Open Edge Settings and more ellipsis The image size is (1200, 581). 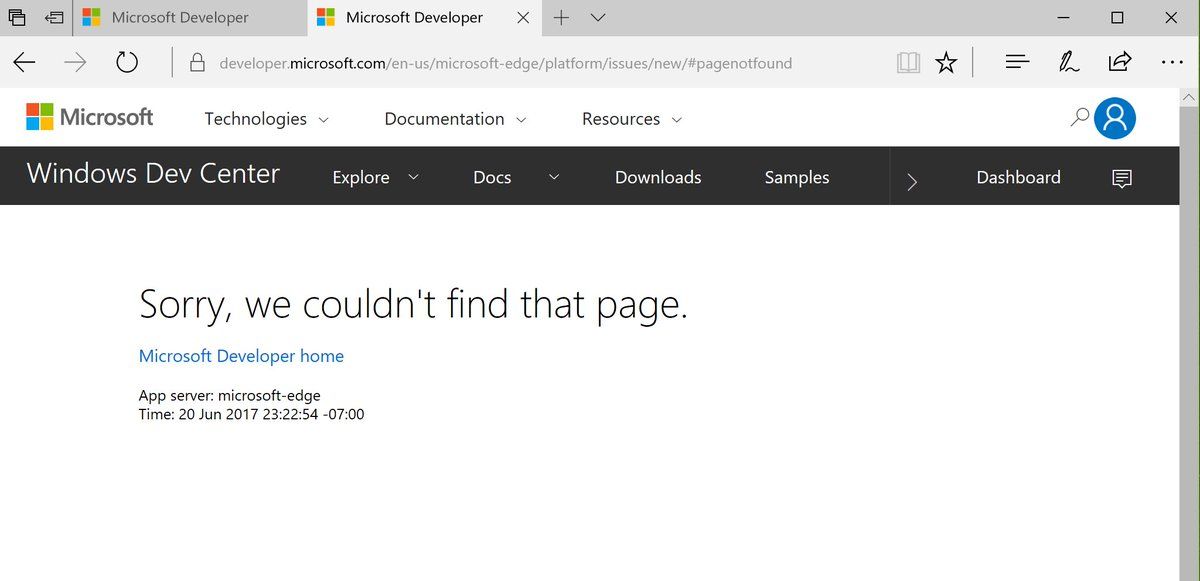coord(1172,63)
